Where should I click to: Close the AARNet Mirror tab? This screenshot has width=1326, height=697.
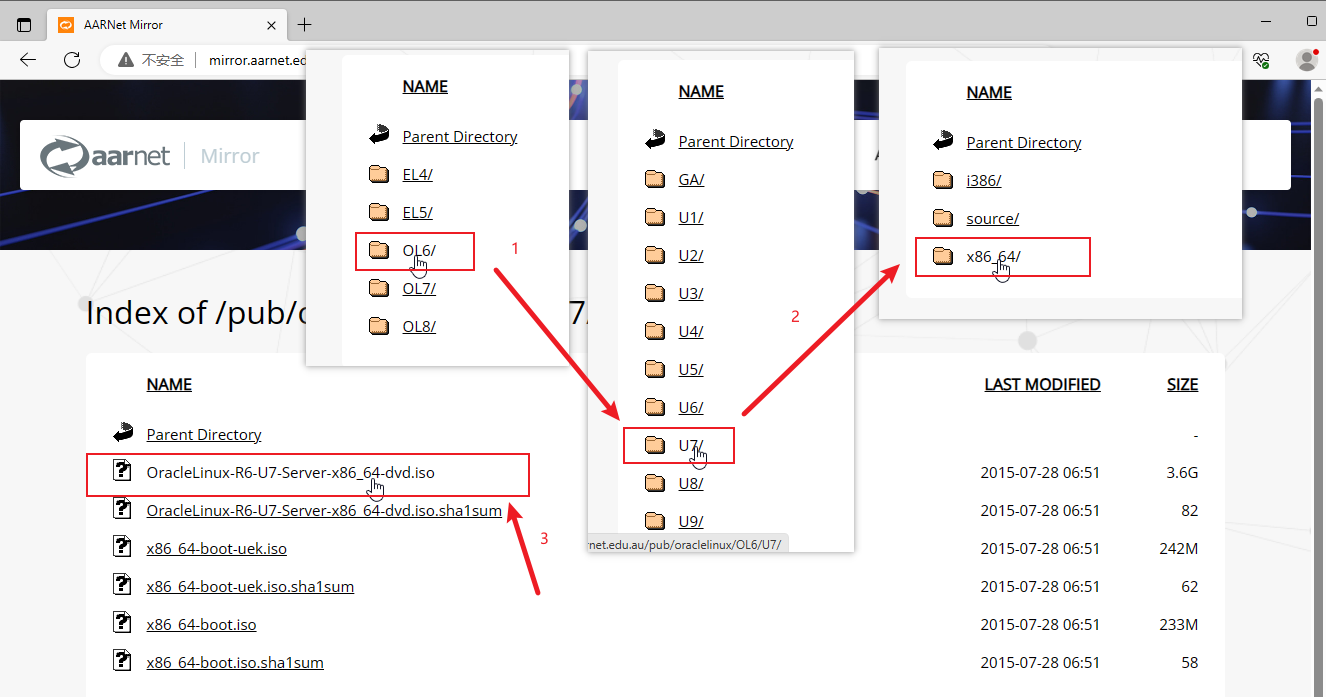(271, 24)
